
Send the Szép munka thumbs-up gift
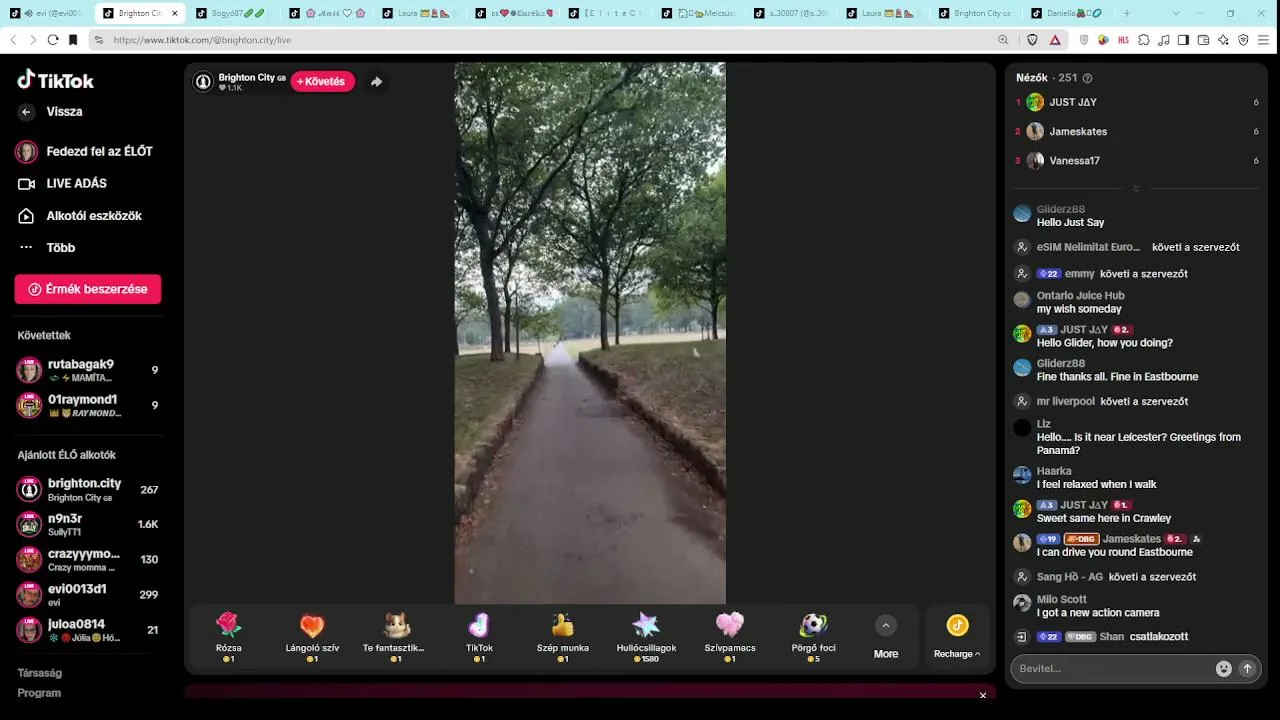(562, 637)
